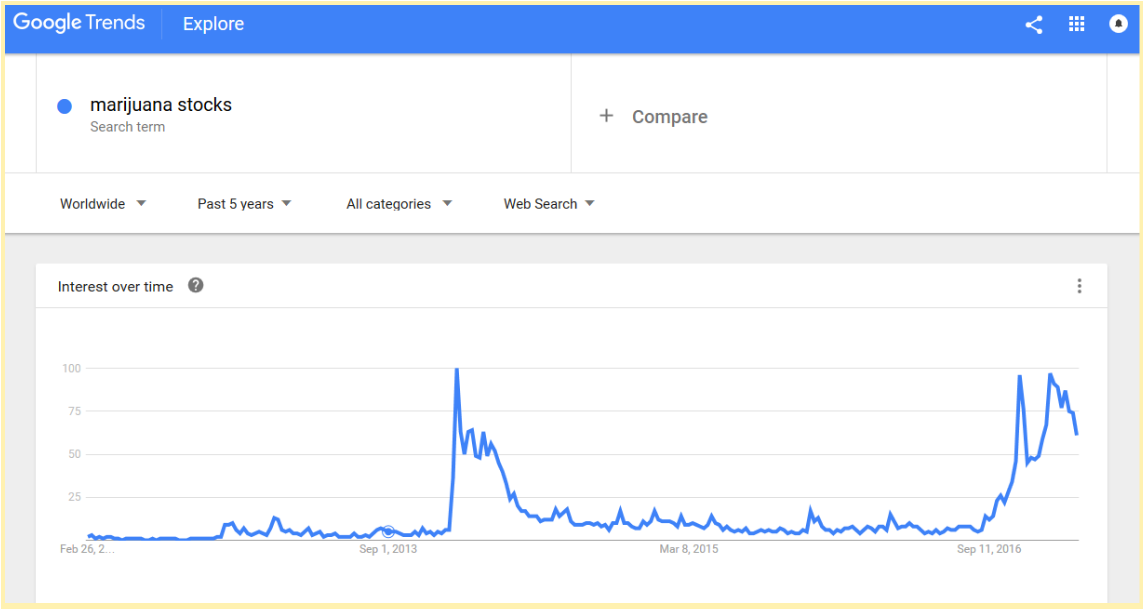Open the Google apps grid
Viewport: 1145px width, 609px height.
[x=1077, y=25]
